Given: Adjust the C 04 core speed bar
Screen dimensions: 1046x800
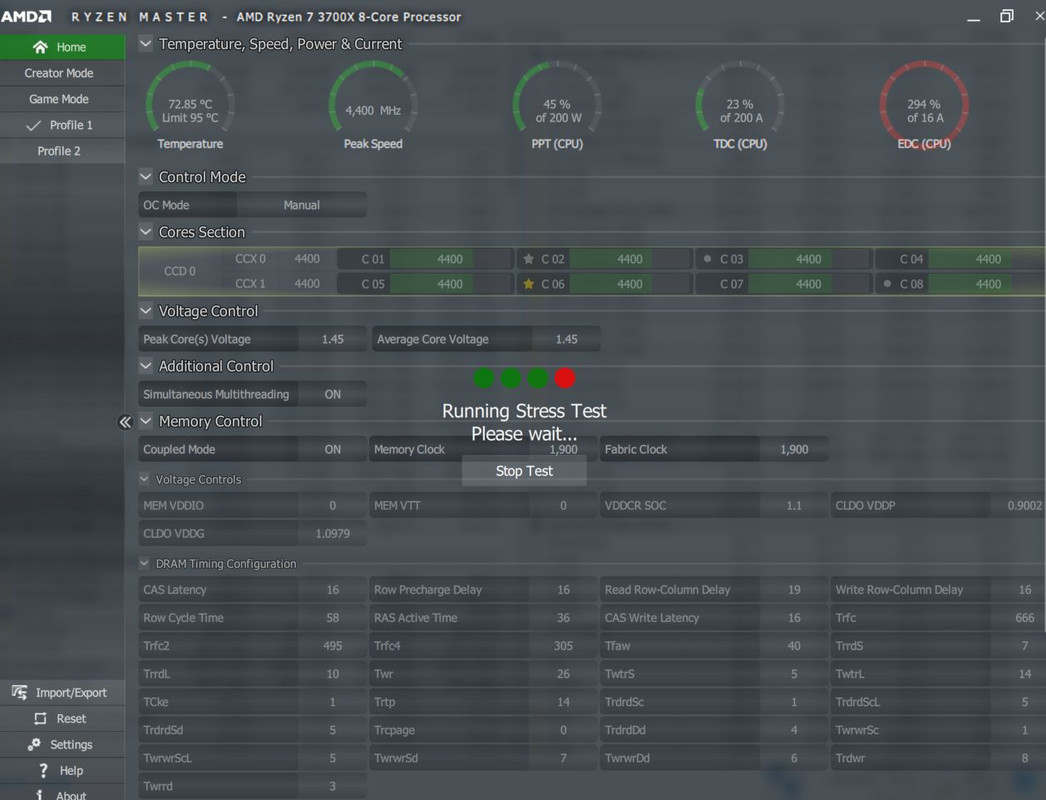Looking at the screenshot, I should [x=987, y=259].
